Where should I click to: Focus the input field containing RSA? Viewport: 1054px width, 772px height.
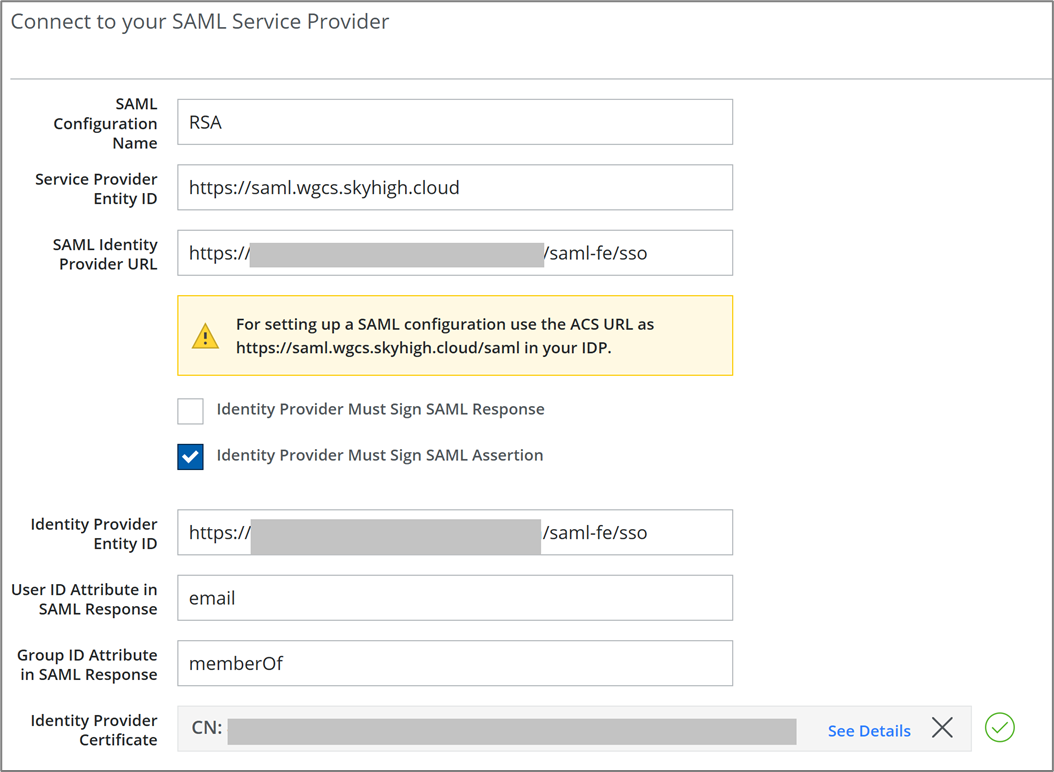(x=454, y=122)
